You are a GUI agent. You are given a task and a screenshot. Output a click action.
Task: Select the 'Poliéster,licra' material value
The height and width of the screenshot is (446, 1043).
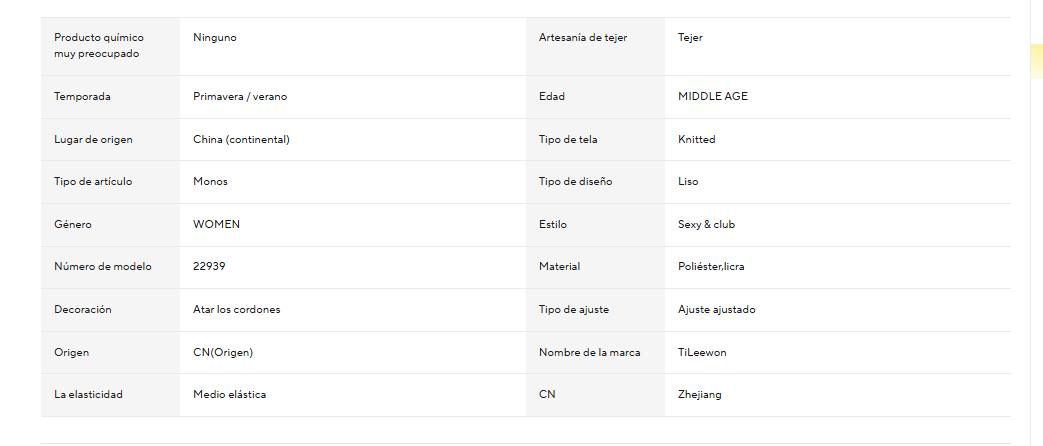click(x=711, y=267)
